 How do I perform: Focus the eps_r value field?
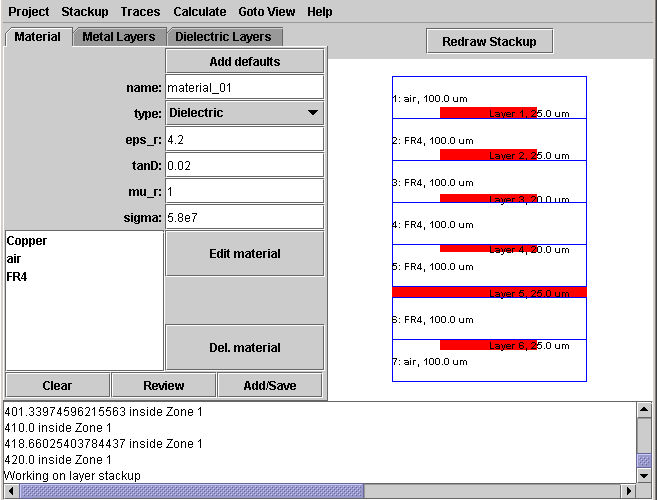tap(243, 139)
